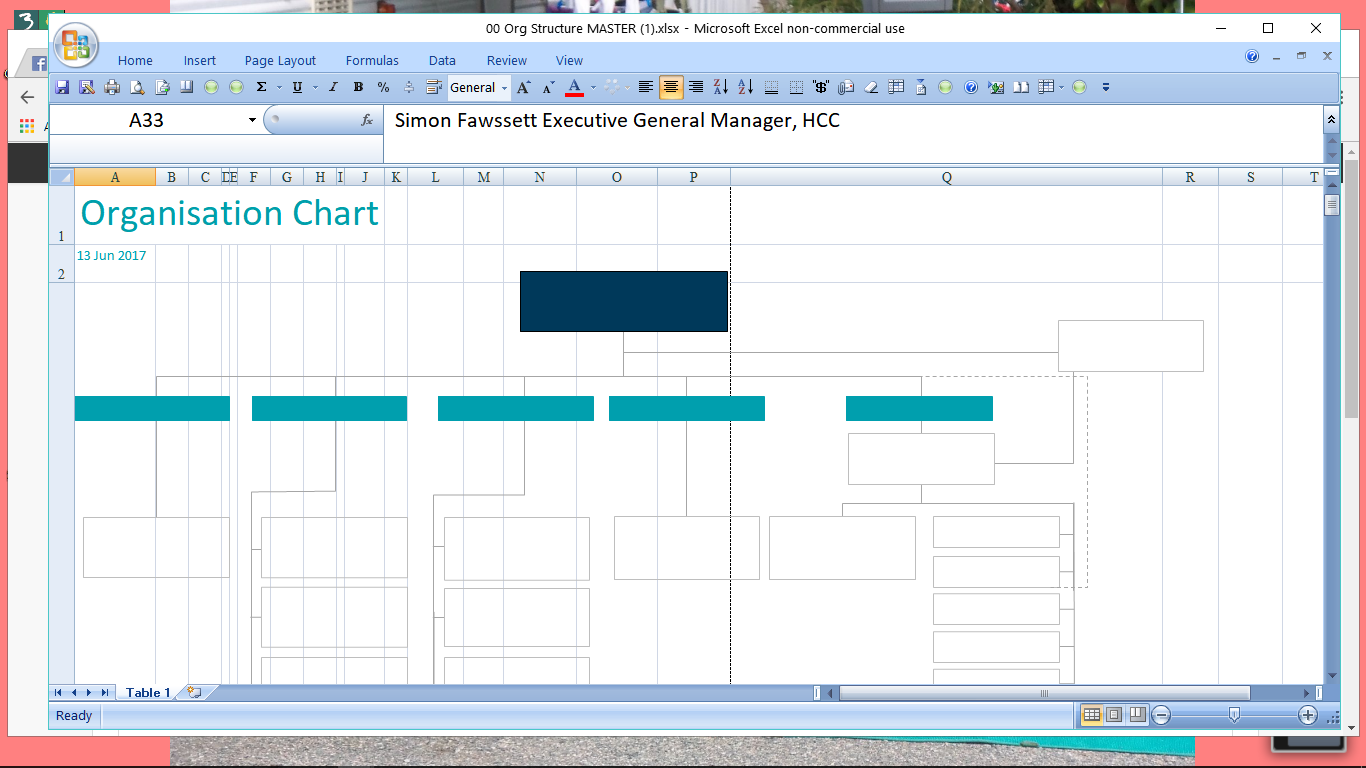Viewport: 1366px width, 768px height.
Task: Toggle bold formatting with the B button
Action: 358,88
